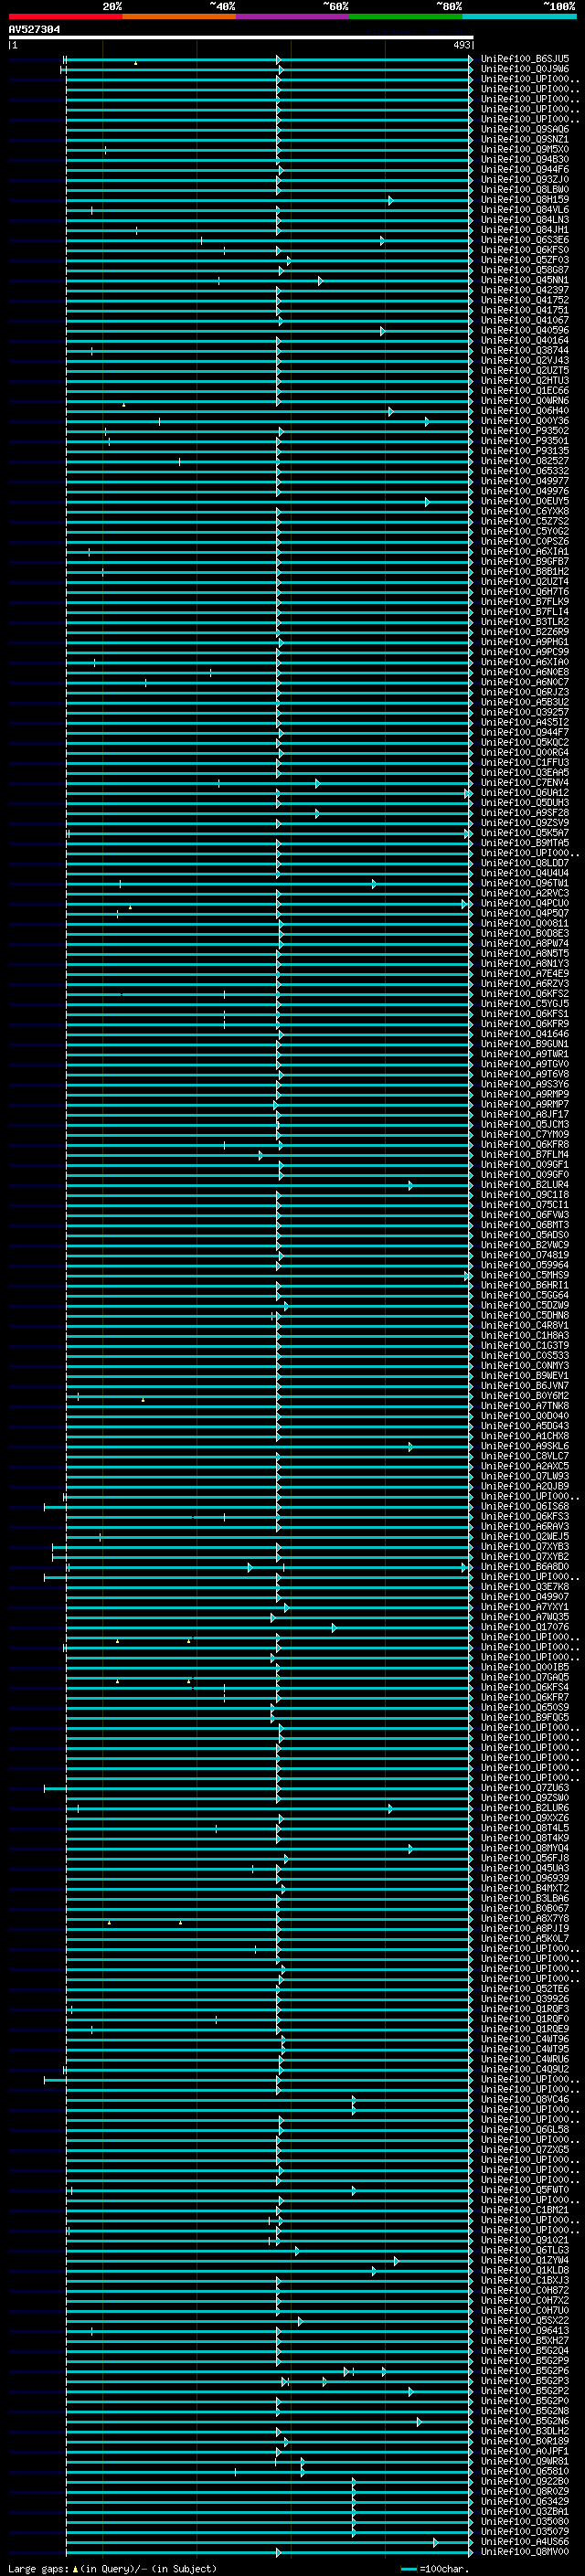Select UniRef100_A2QJB9 label
585x2576 pixels.
[x=525, y=1487]
